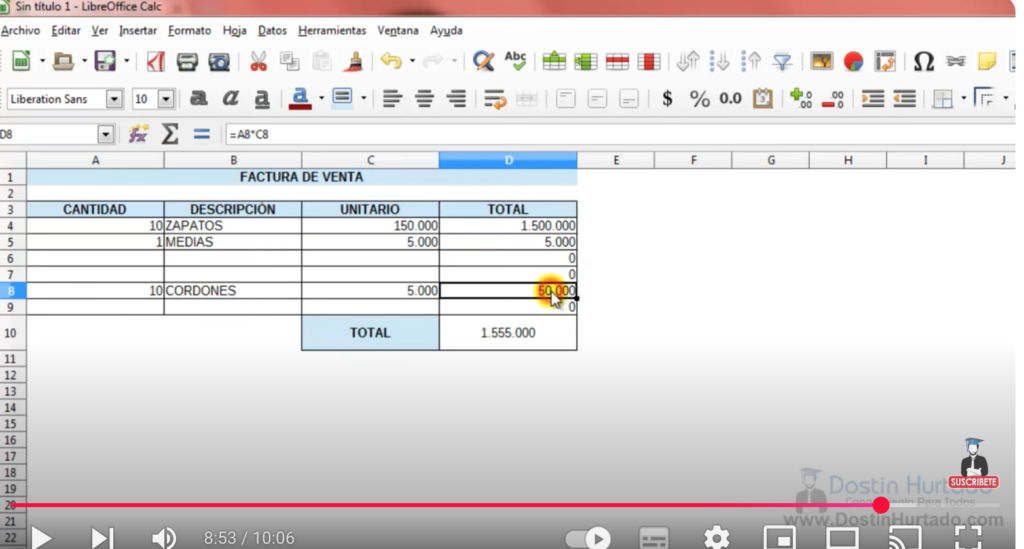Cut selection with the scissors icon
Image resolution: width=1024 pixels, height=549 pixels.
259,61
